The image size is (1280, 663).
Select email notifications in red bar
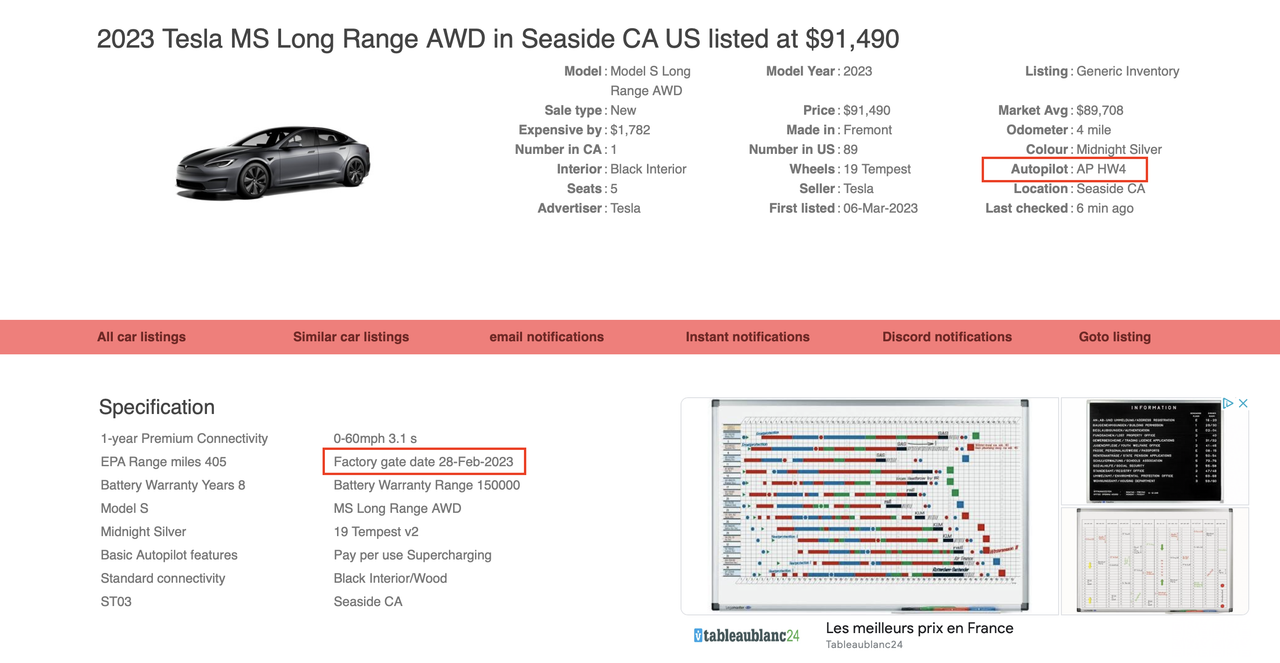click(x=546, y=337)
